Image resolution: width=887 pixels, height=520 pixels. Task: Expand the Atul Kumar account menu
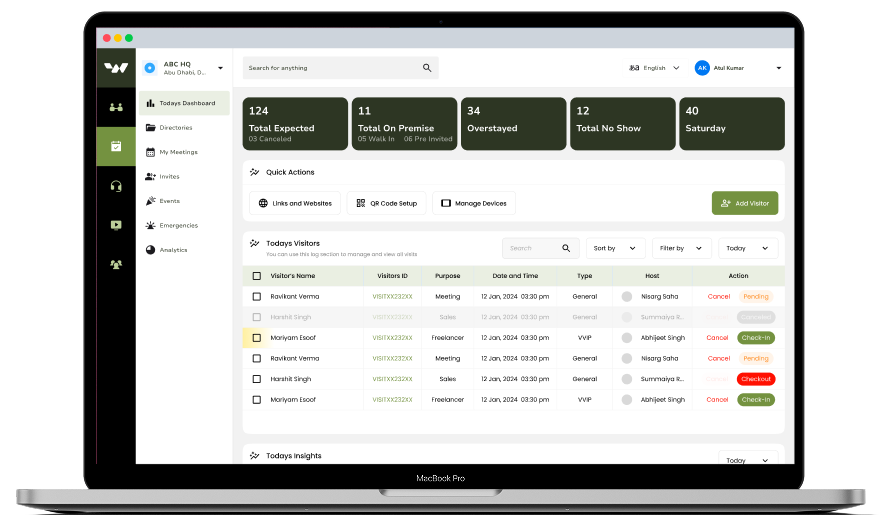(779, 68)
